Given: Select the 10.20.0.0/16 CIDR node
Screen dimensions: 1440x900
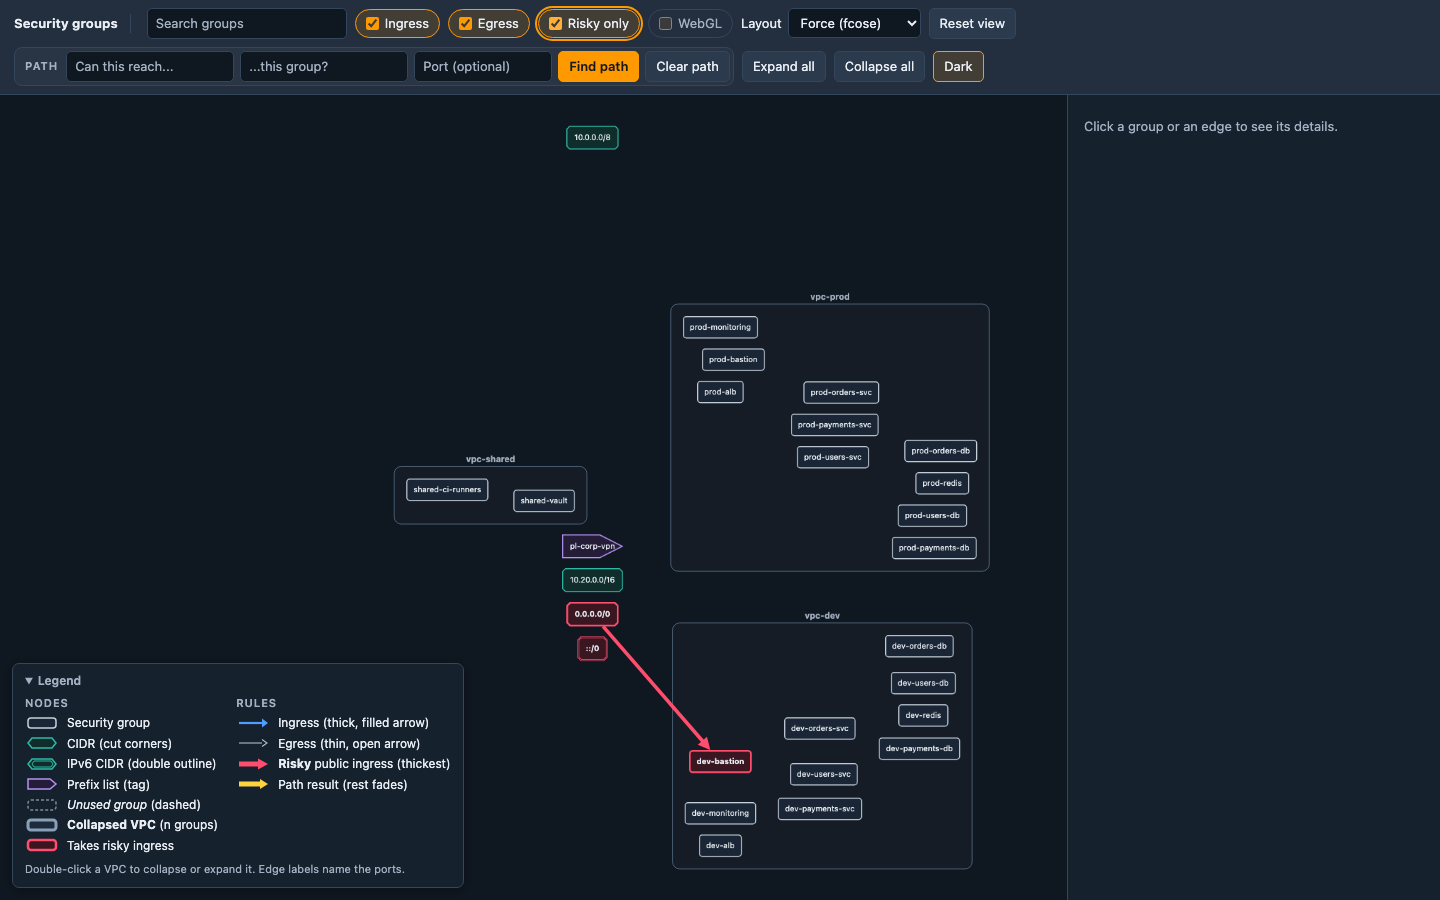Looking at the screenshot, I should pos(592,580).
